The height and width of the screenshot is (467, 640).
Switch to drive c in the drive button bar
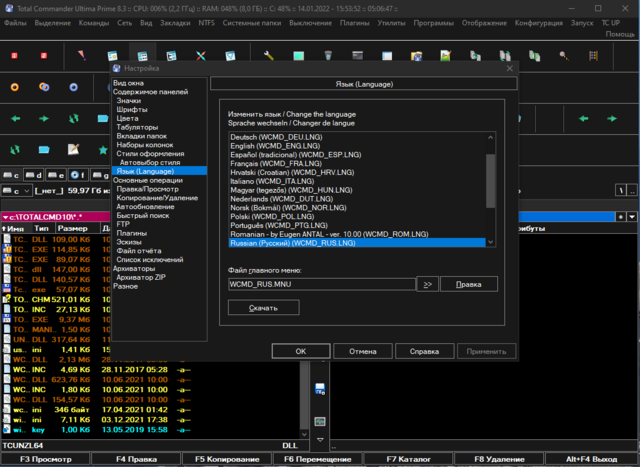click(11, 176)
